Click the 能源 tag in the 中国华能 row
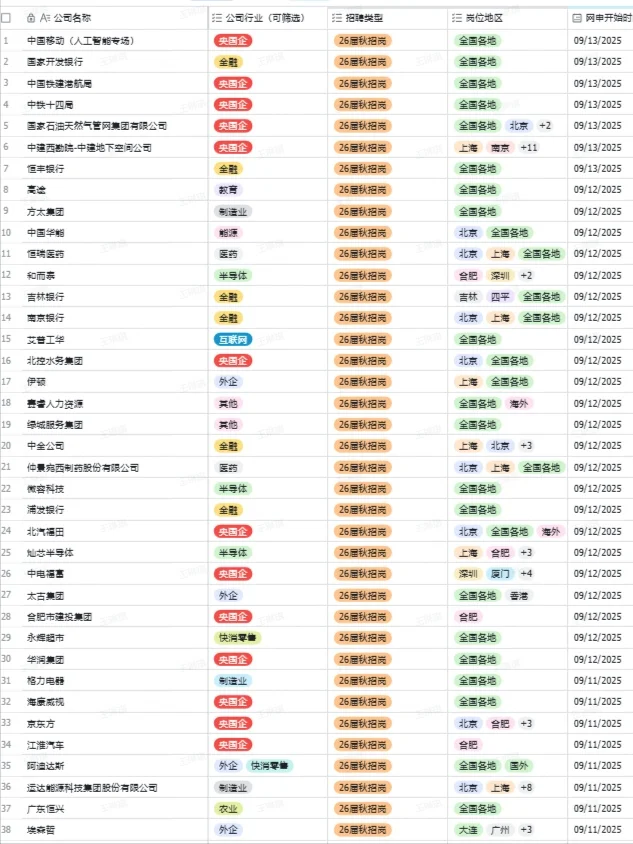This screenshot has width=633, height=844. coord(228,233)
